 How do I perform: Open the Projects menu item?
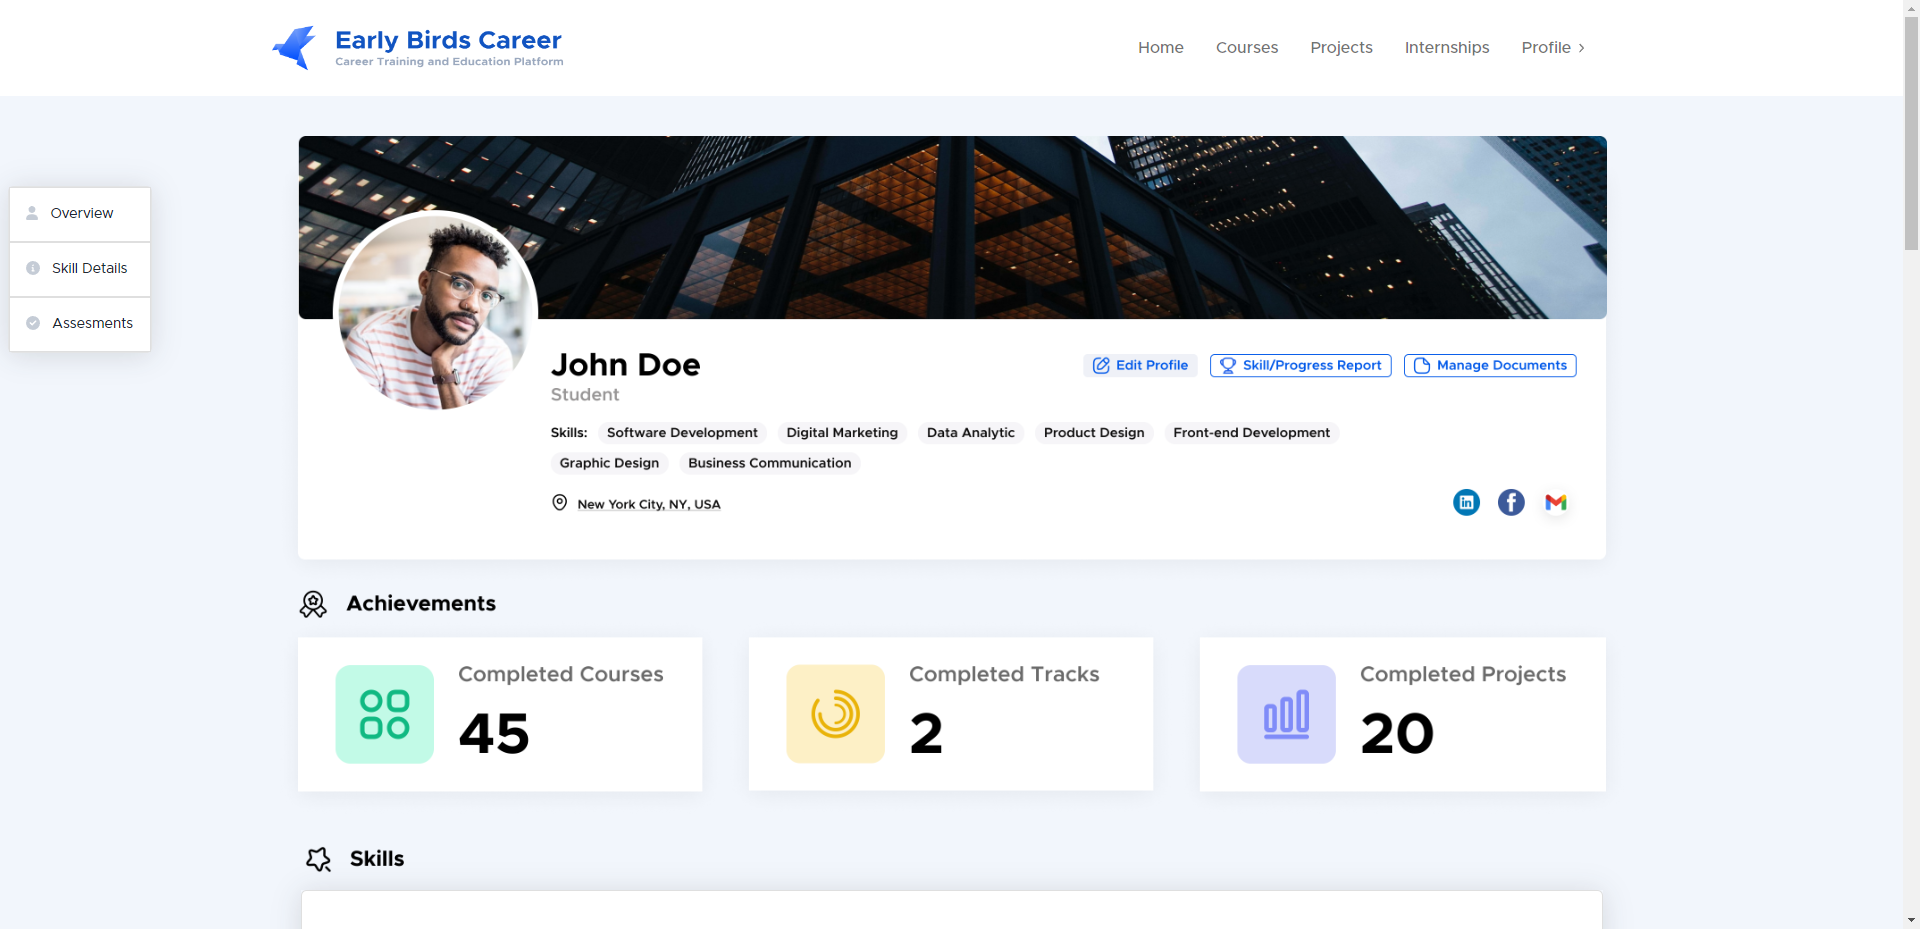coord(1341,47)
